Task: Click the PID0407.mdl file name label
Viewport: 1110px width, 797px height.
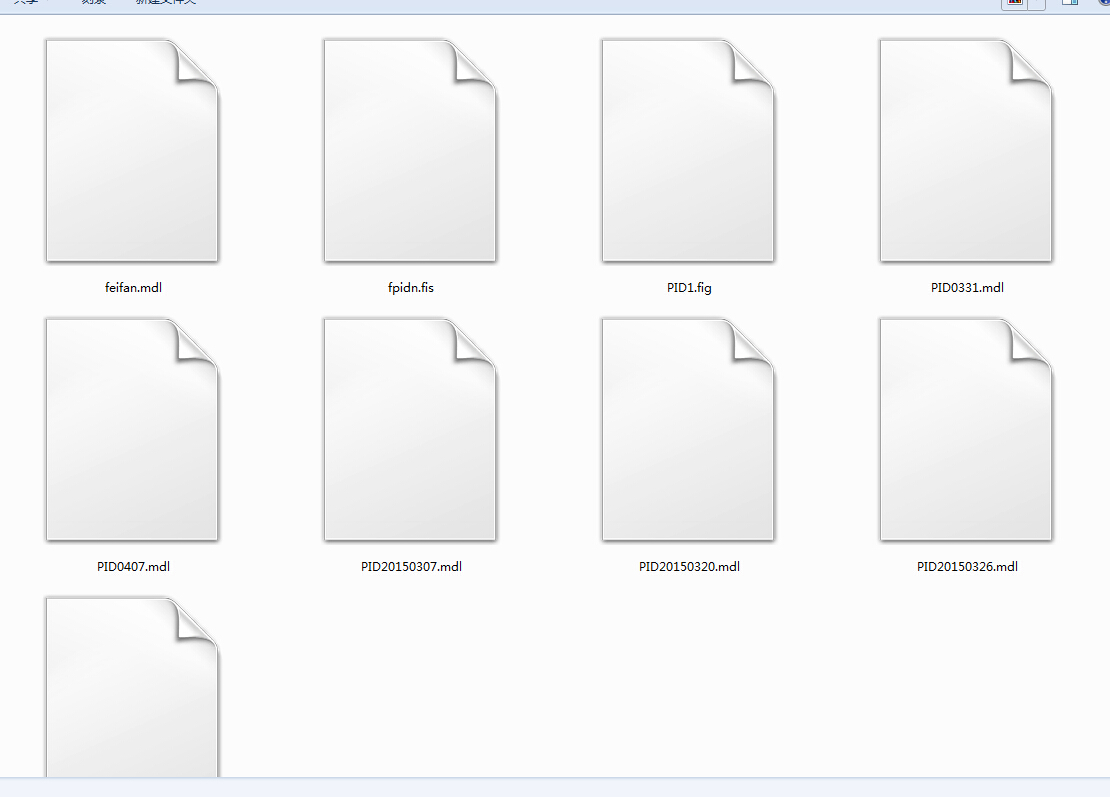Action: pyautogui.click(x=133, y=566)
